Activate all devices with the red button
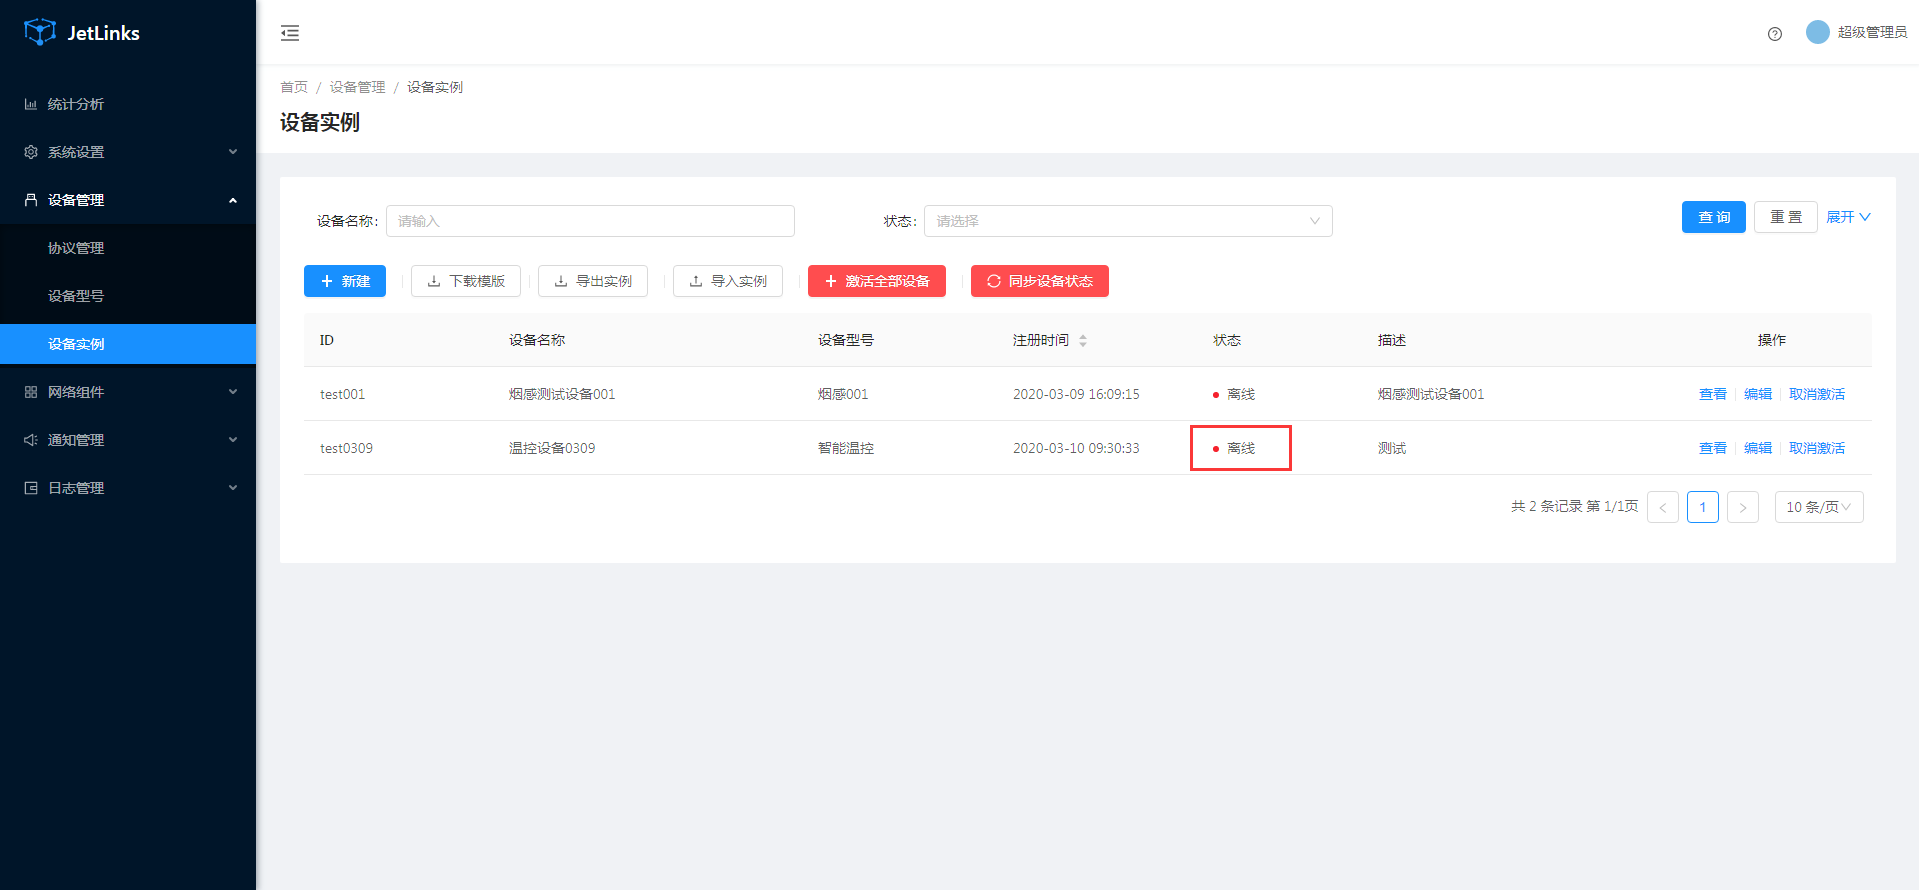This screenshot has width=1919, height=890. [876, 281]
